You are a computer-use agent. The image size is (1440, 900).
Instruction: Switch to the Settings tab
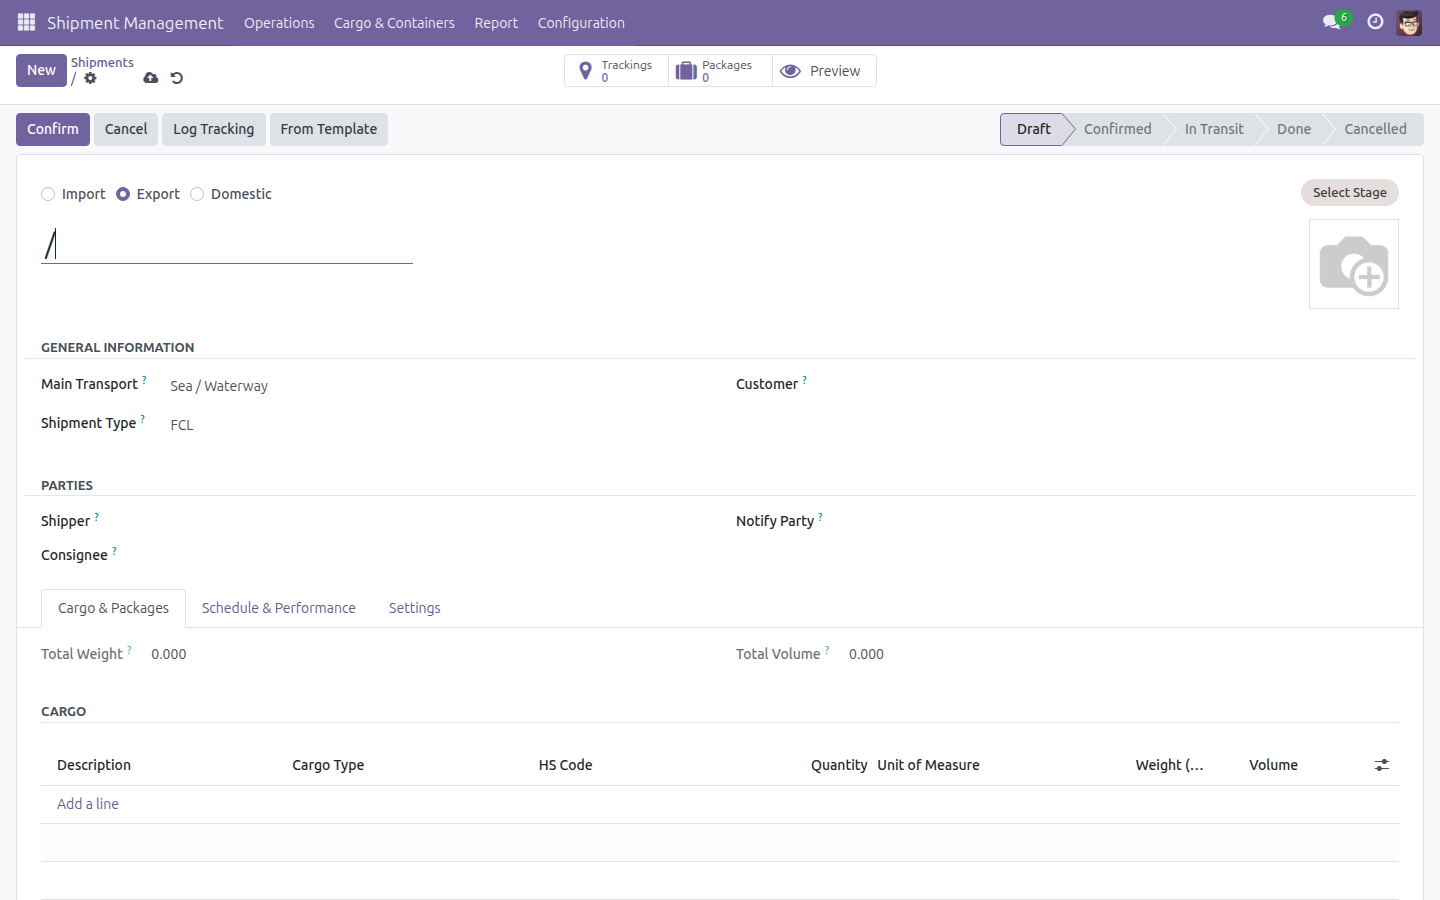(x=414, y=608)
